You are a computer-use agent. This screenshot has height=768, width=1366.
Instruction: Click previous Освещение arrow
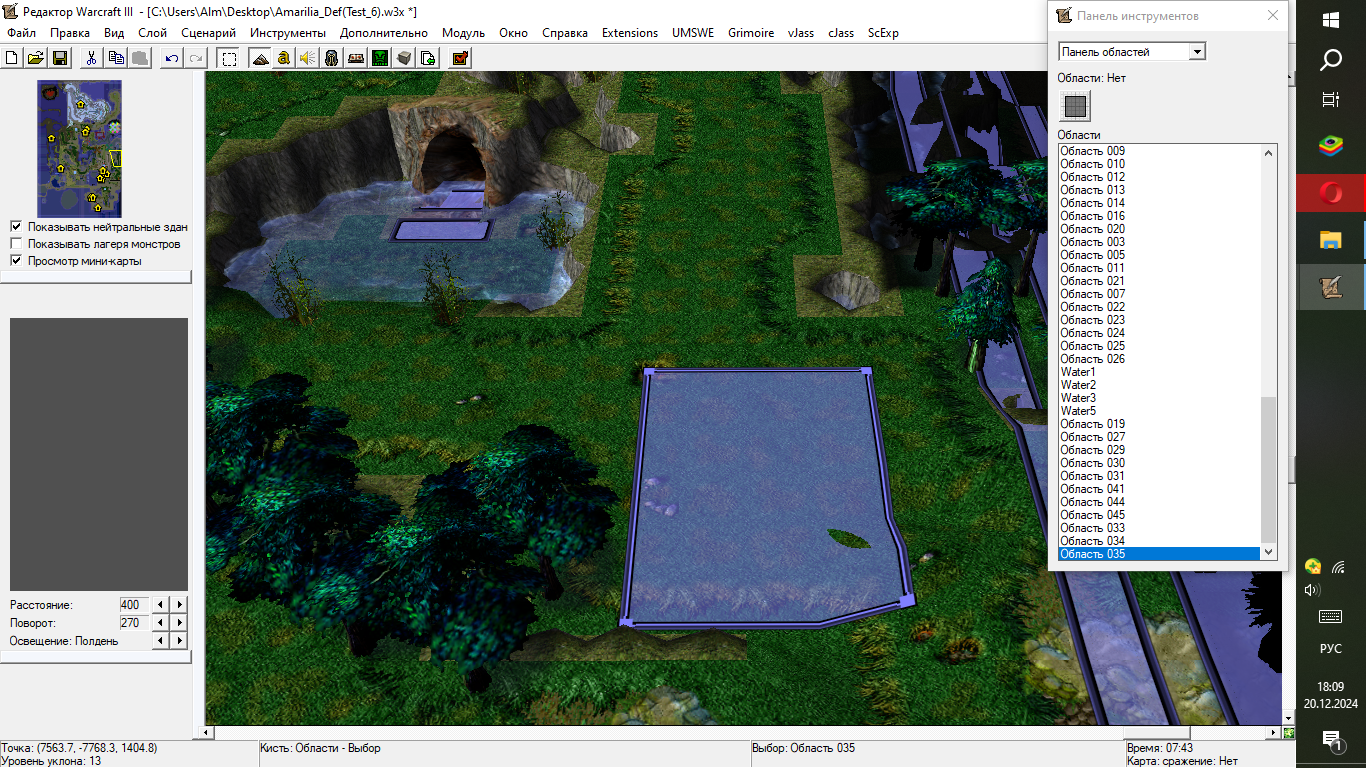tap(160, 641)
